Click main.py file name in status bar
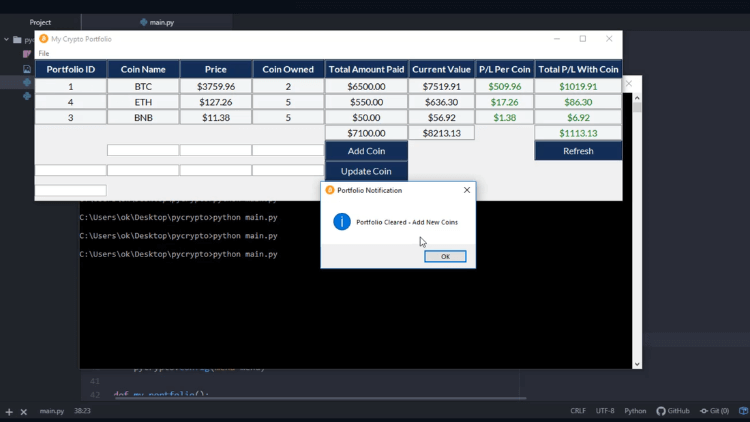Viewport: 750px width, 422px height. click(x=52, y=411)
